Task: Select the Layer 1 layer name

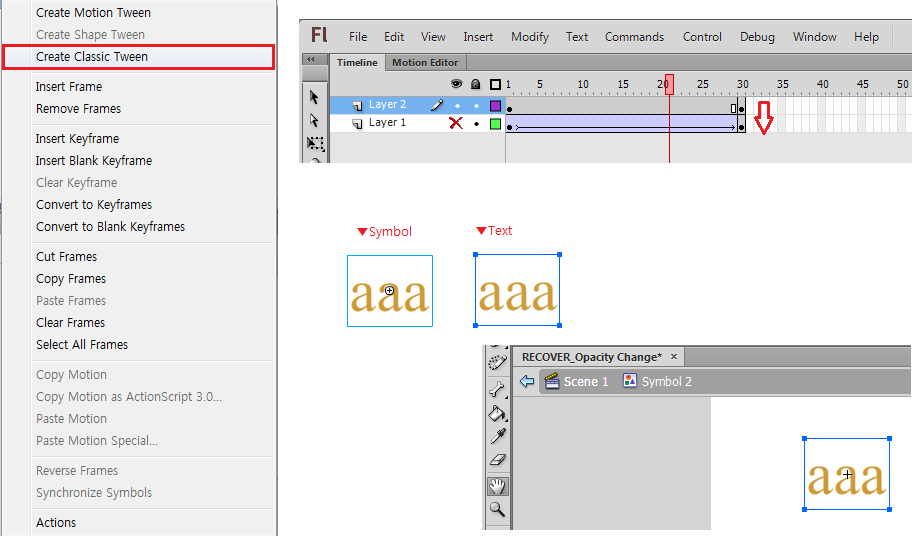Action: coord(387,122)
